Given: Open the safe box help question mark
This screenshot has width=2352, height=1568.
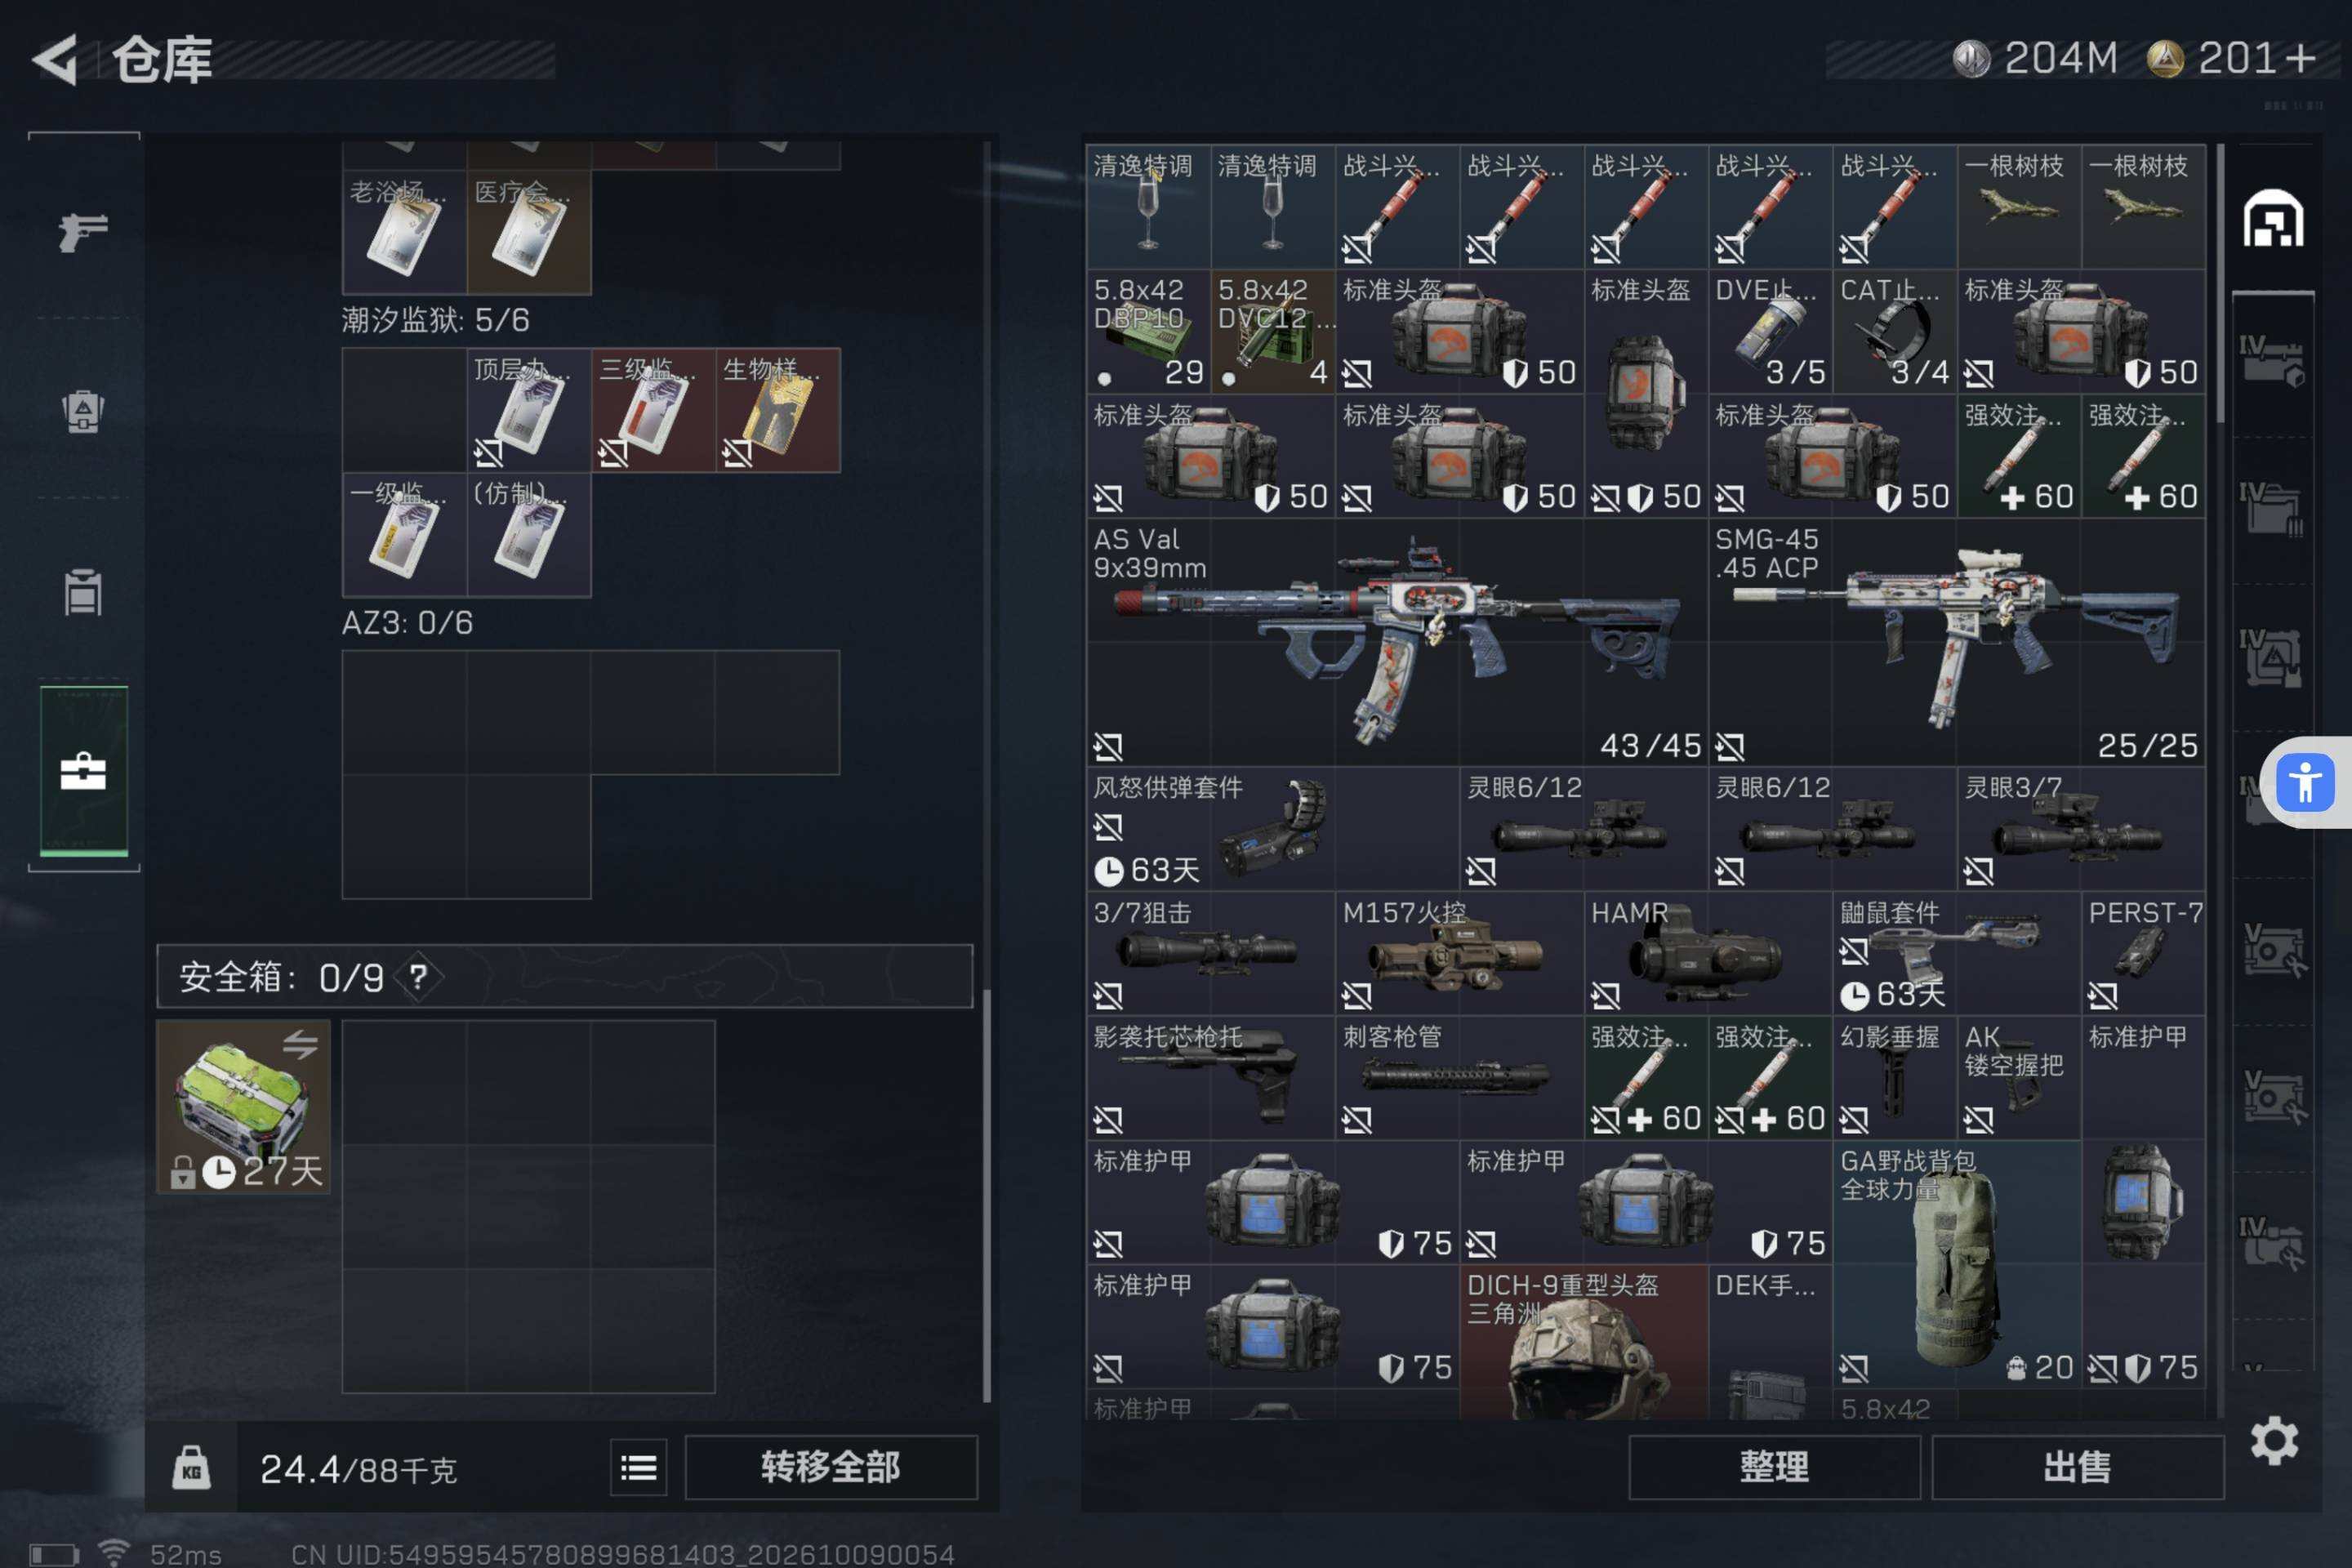Looking at the screenshot, I should click(x=418, y=976).
